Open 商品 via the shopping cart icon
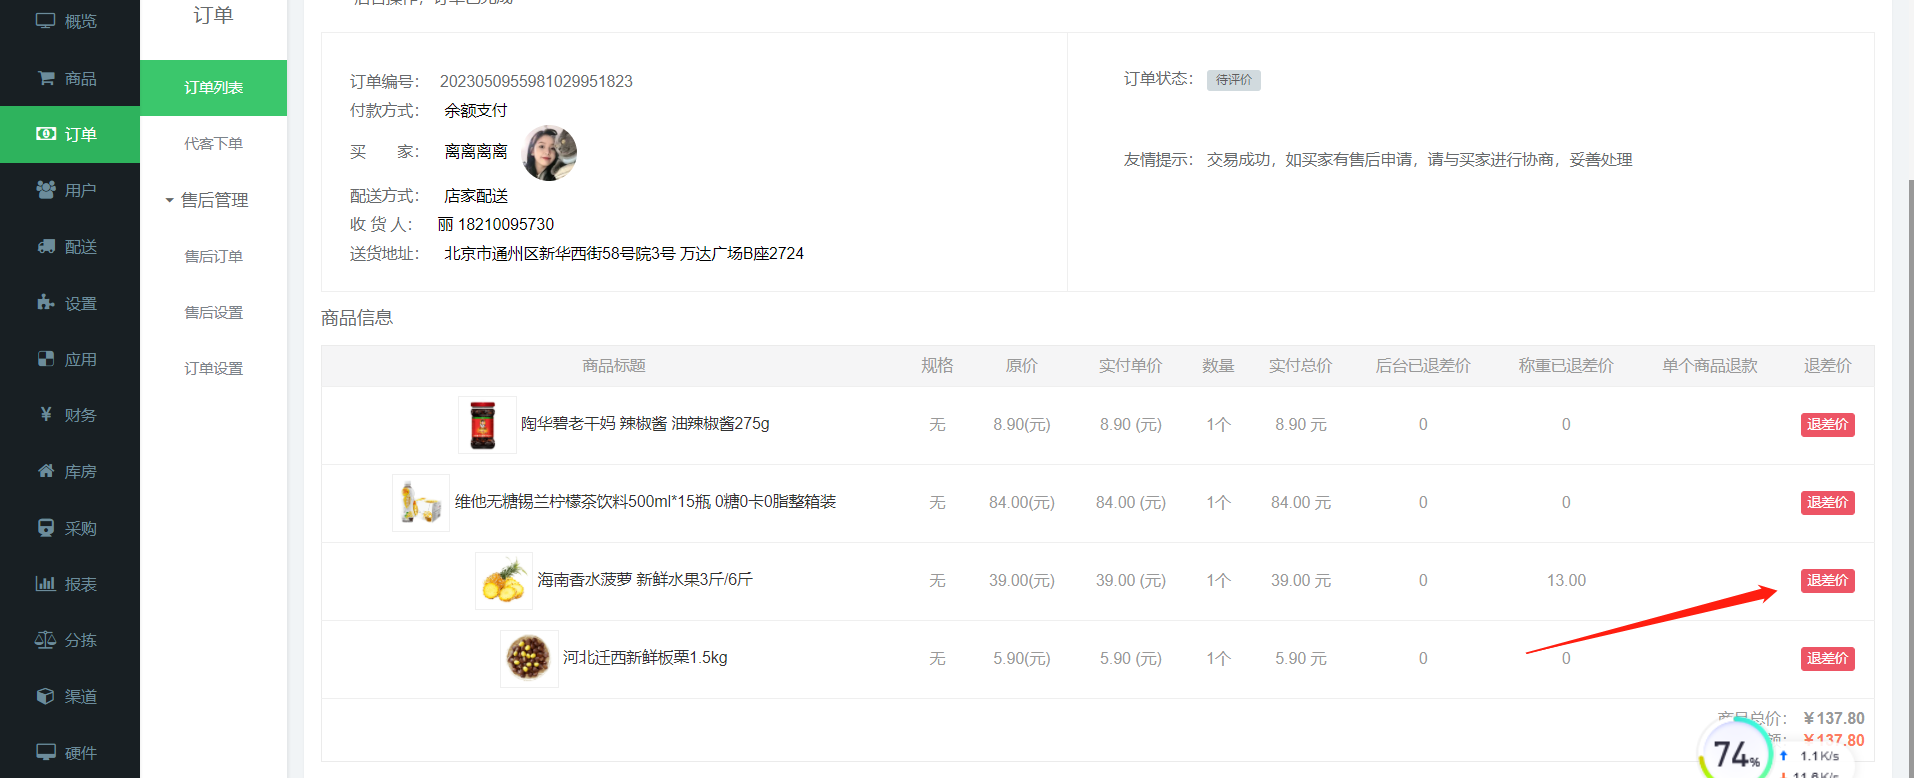 [46, 78]
